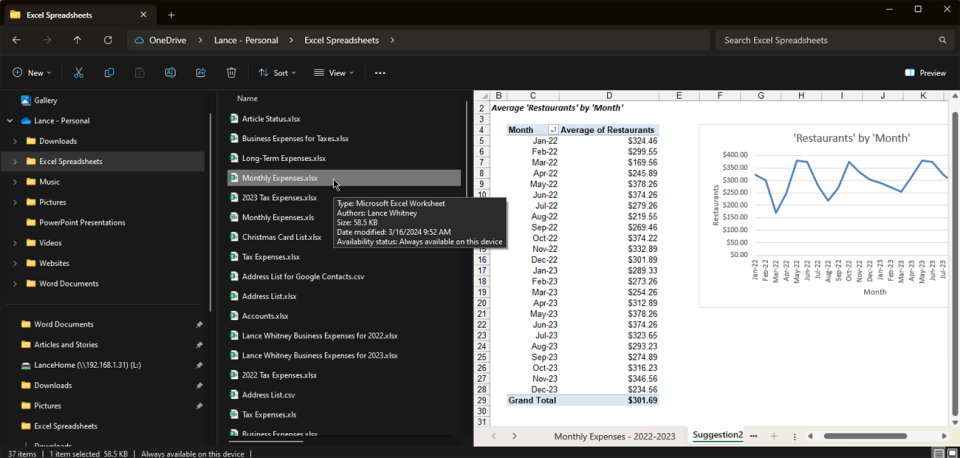Click the Delete trash can icon
This screenshot has height=458, width=960.
pos(231,73)
